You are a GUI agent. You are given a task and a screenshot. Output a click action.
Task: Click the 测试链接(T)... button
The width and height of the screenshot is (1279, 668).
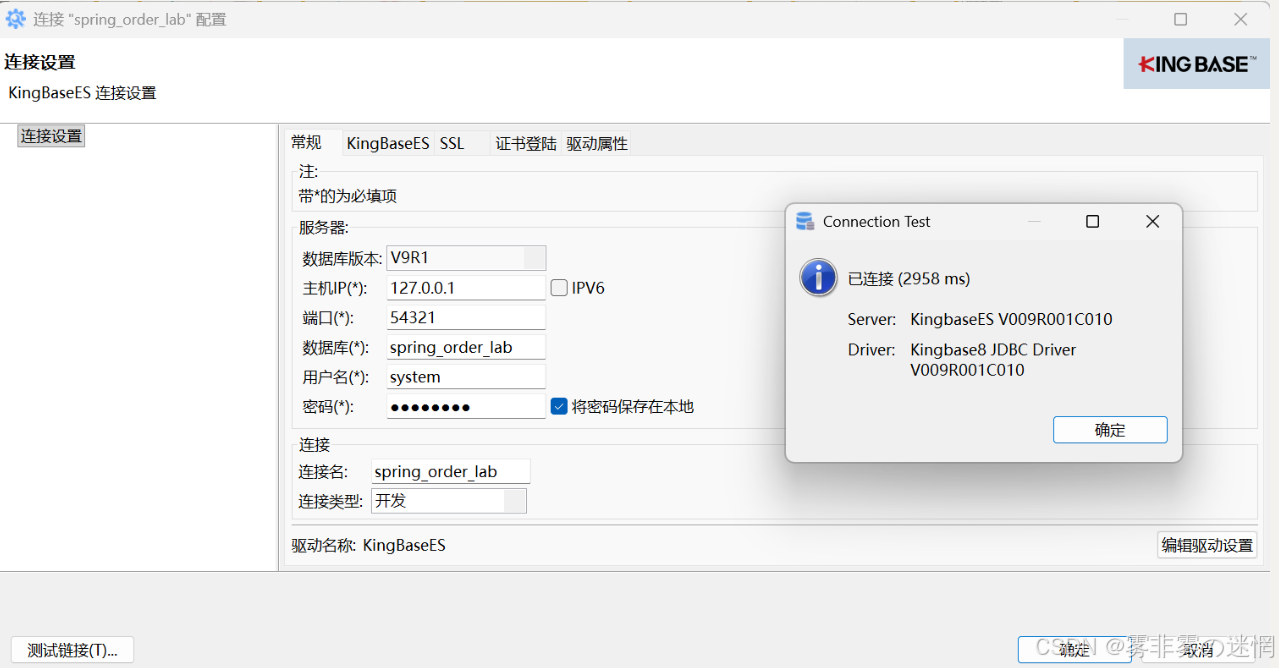(72, 650)
